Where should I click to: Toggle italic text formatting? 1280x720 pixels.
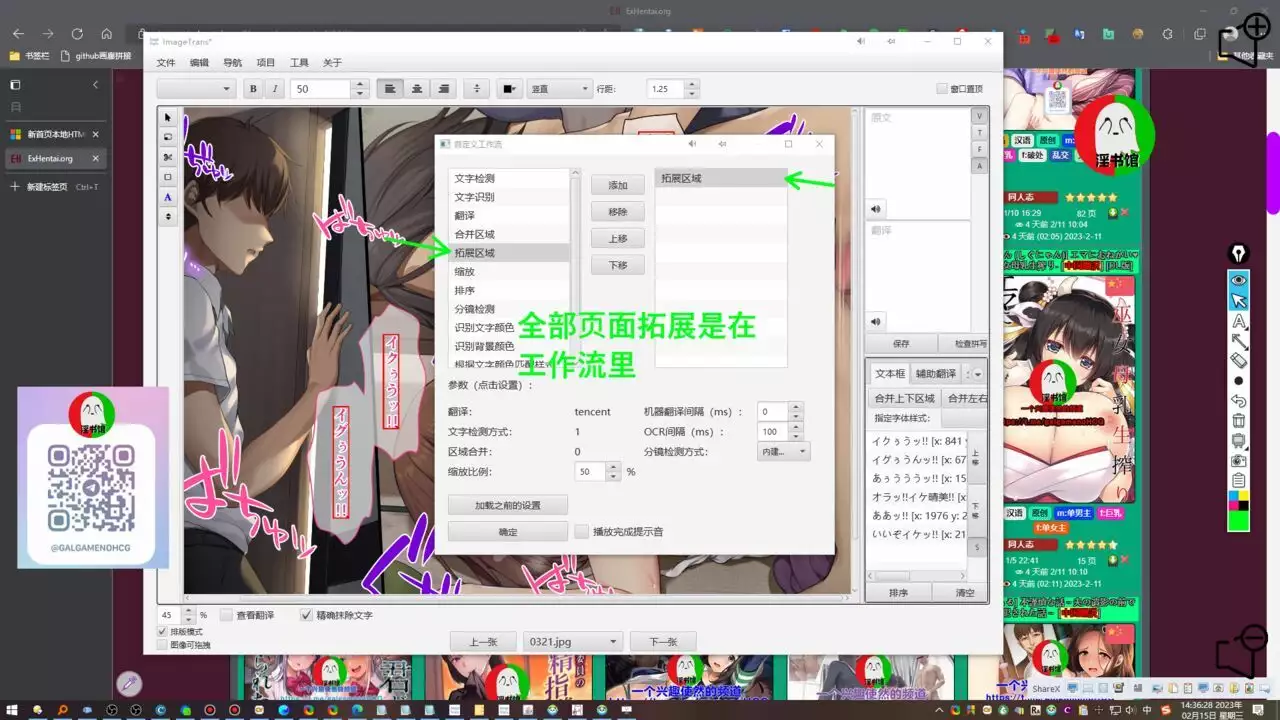276,89
